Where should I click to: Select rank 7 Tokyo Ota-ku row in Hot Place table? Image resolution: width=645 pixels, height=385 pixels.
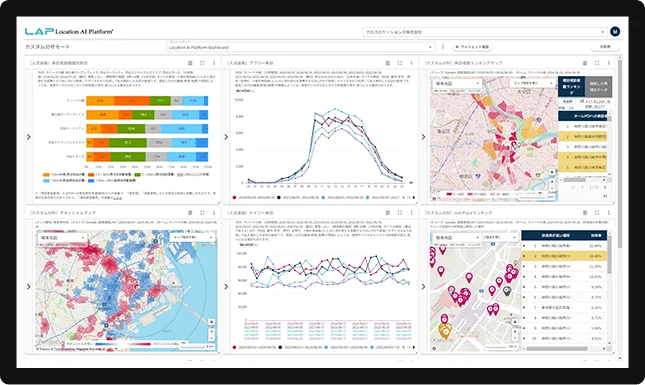click(x=564, y=307)
